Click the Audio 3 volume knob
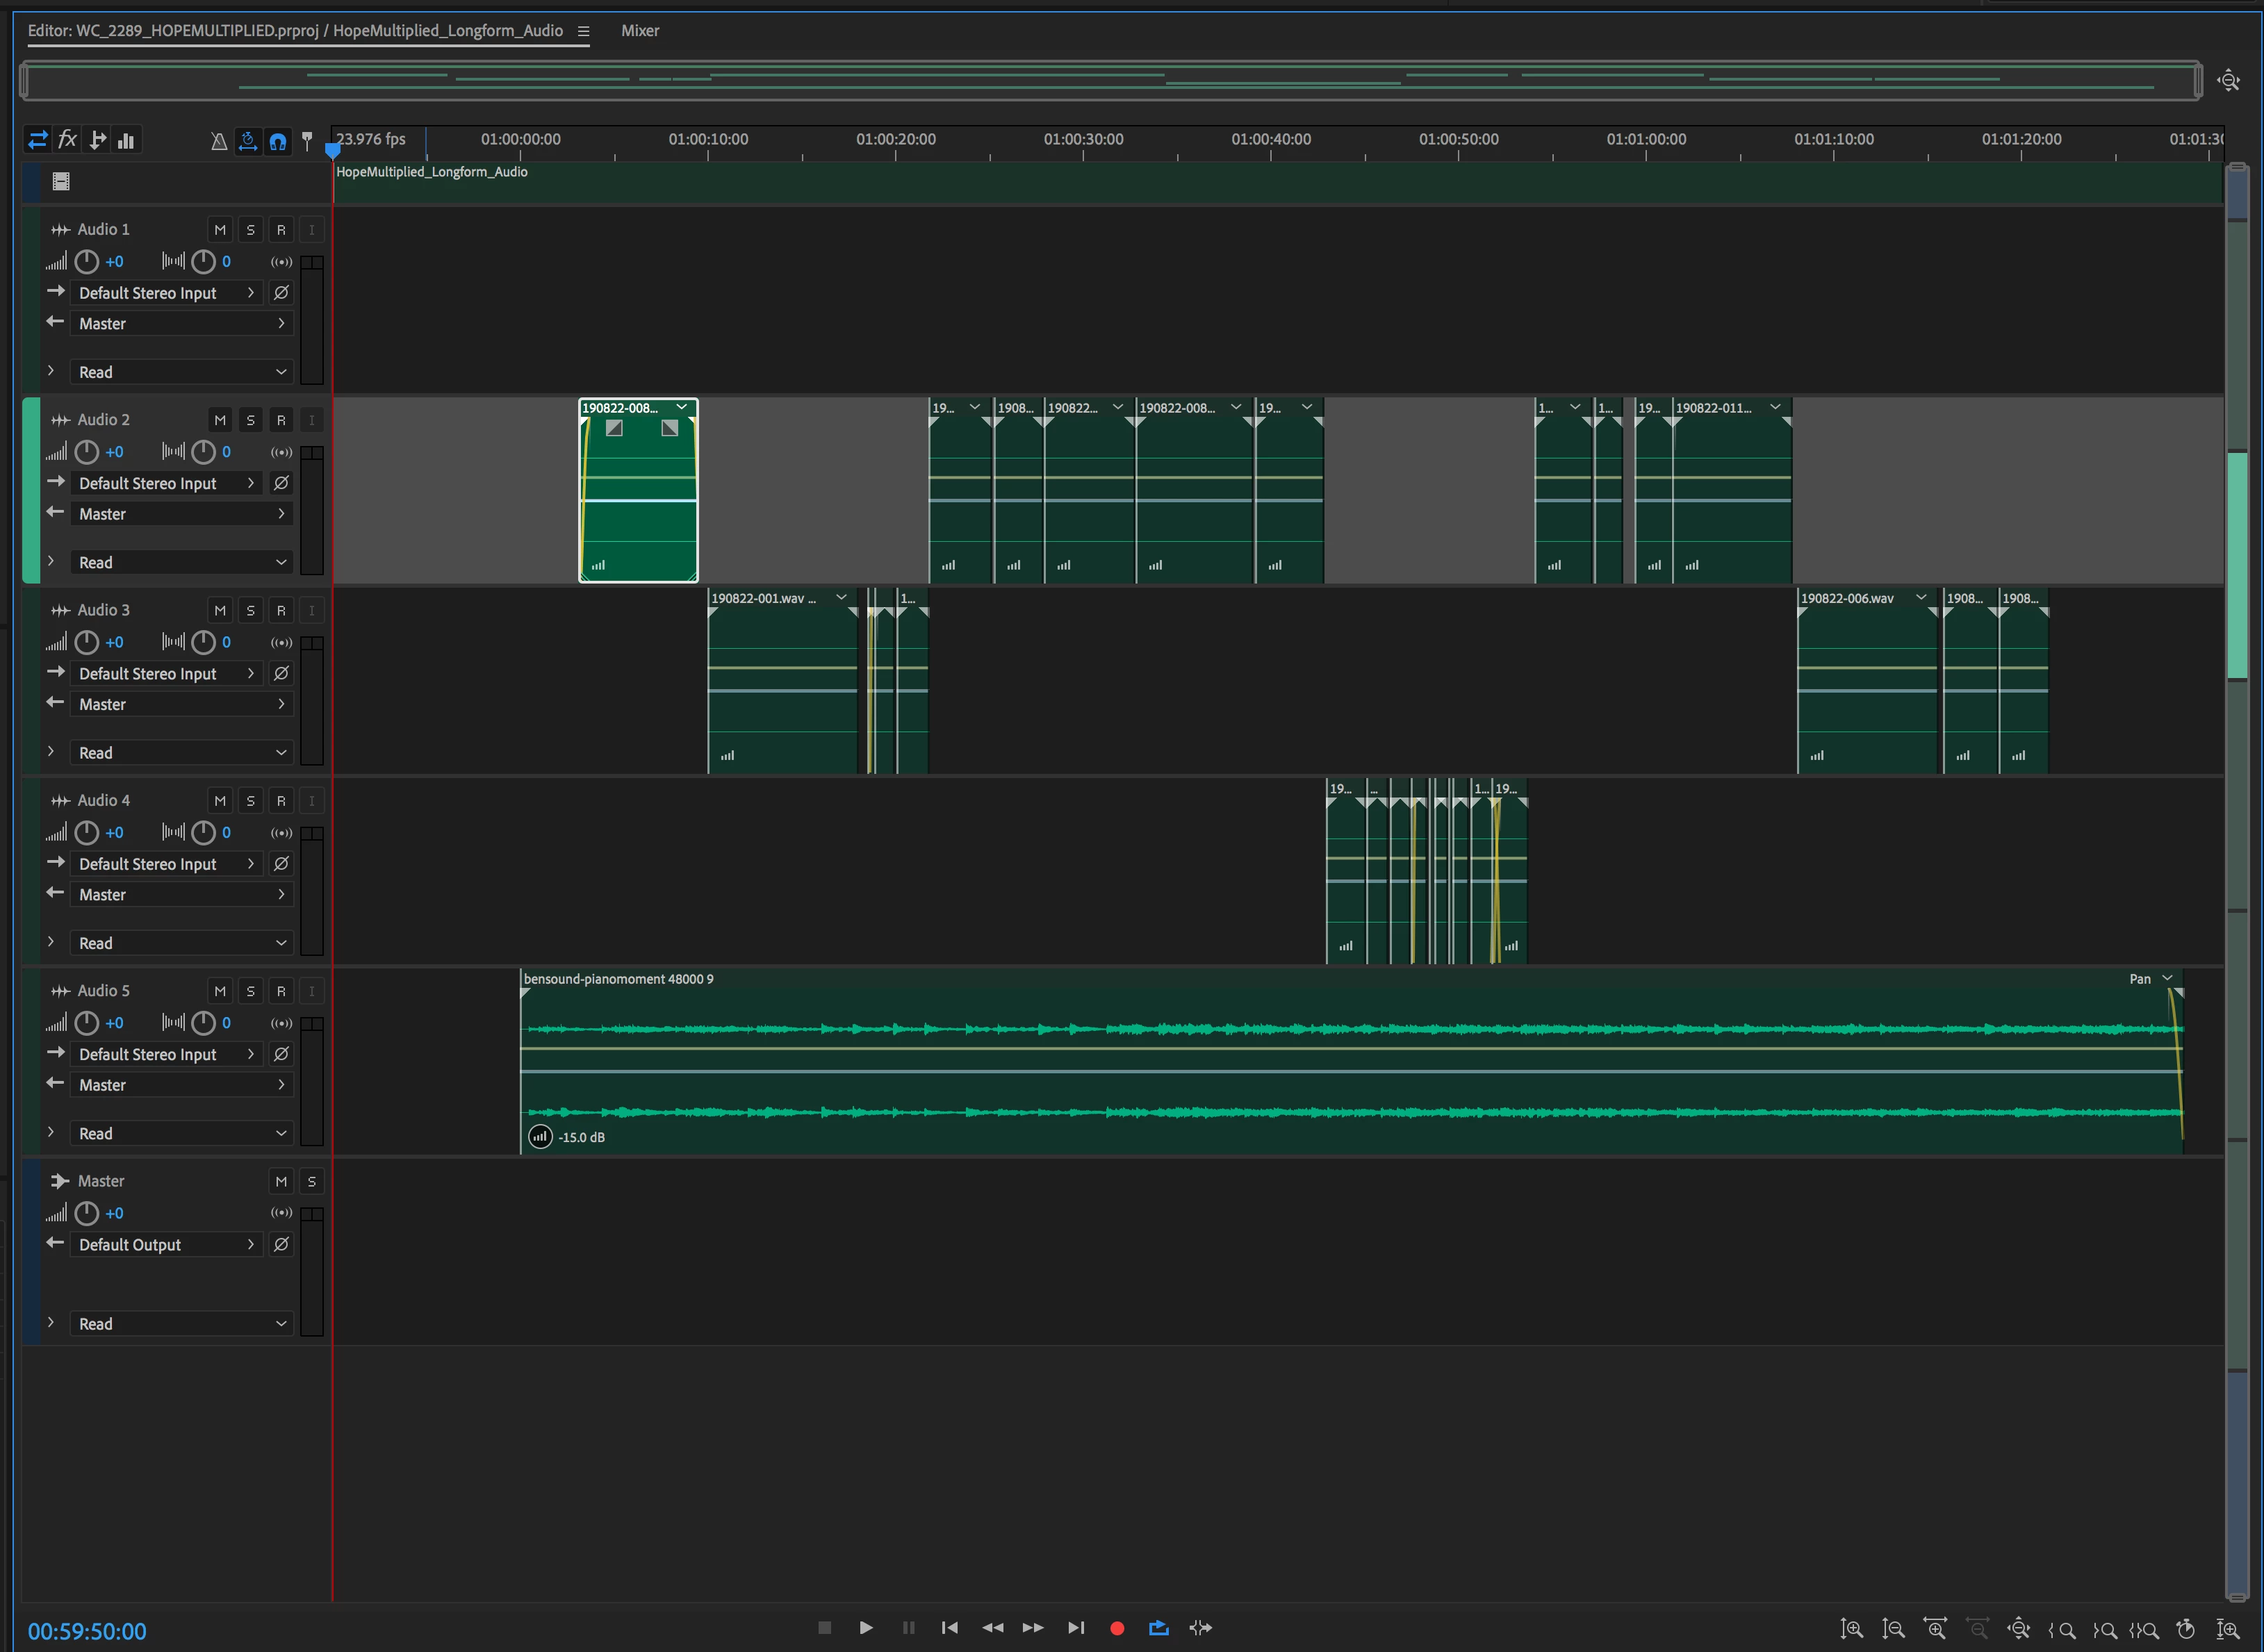 [x=87, y=642]
